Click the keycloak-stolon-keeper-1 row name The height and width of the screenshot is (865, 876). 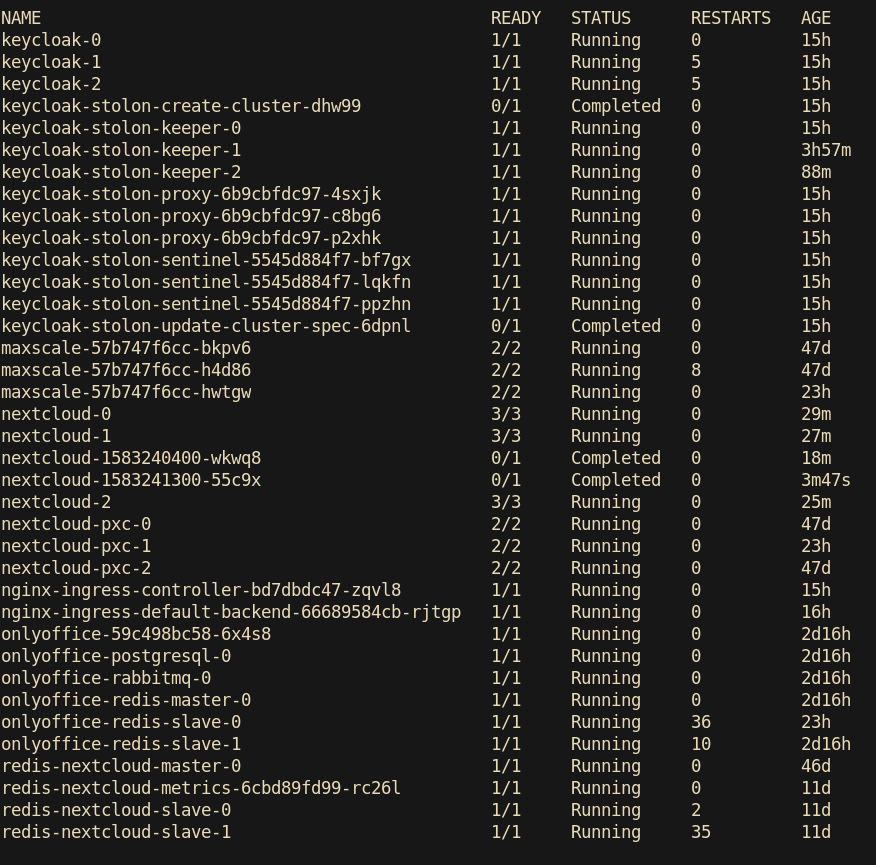coord(121,150)
